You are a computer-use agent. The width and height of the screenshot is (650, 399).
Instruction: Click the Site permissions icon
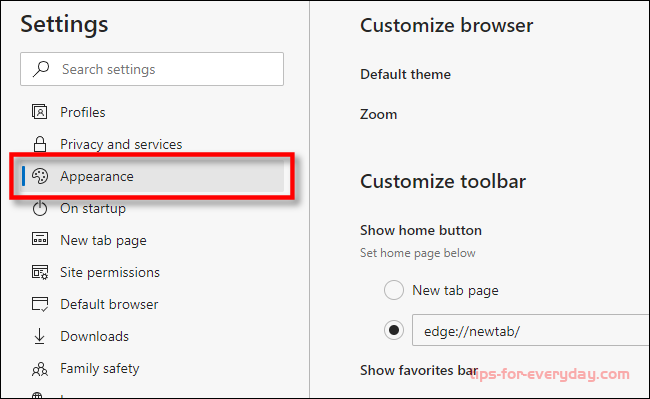pos(40,272)
